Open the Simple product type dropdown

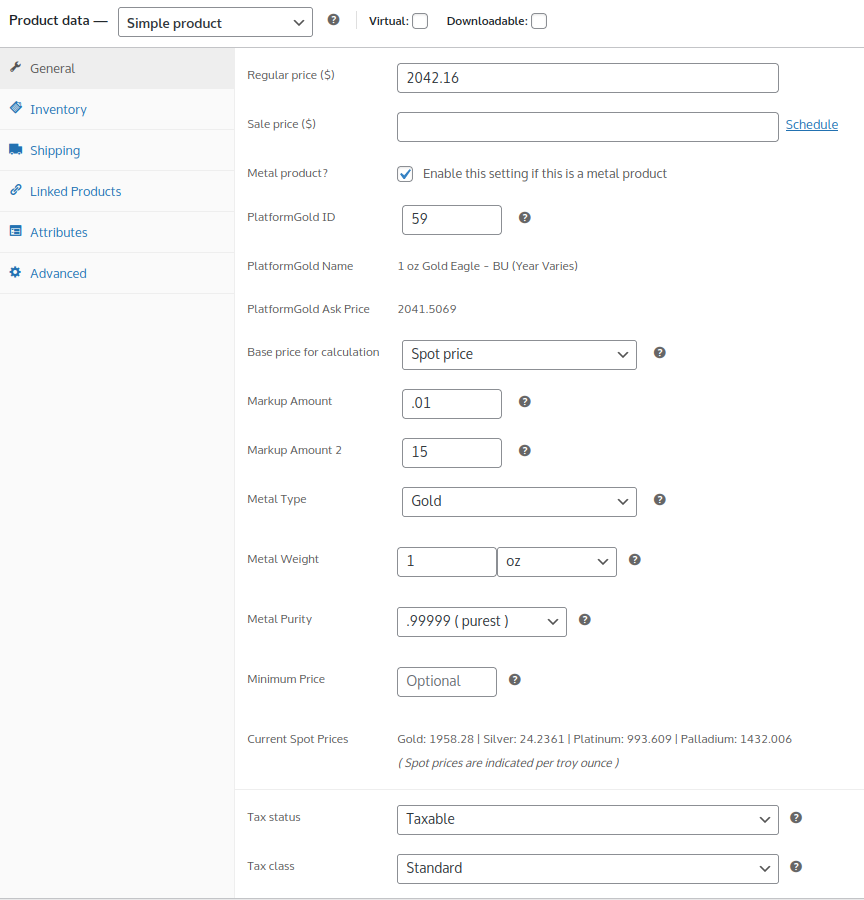point(215,22)
